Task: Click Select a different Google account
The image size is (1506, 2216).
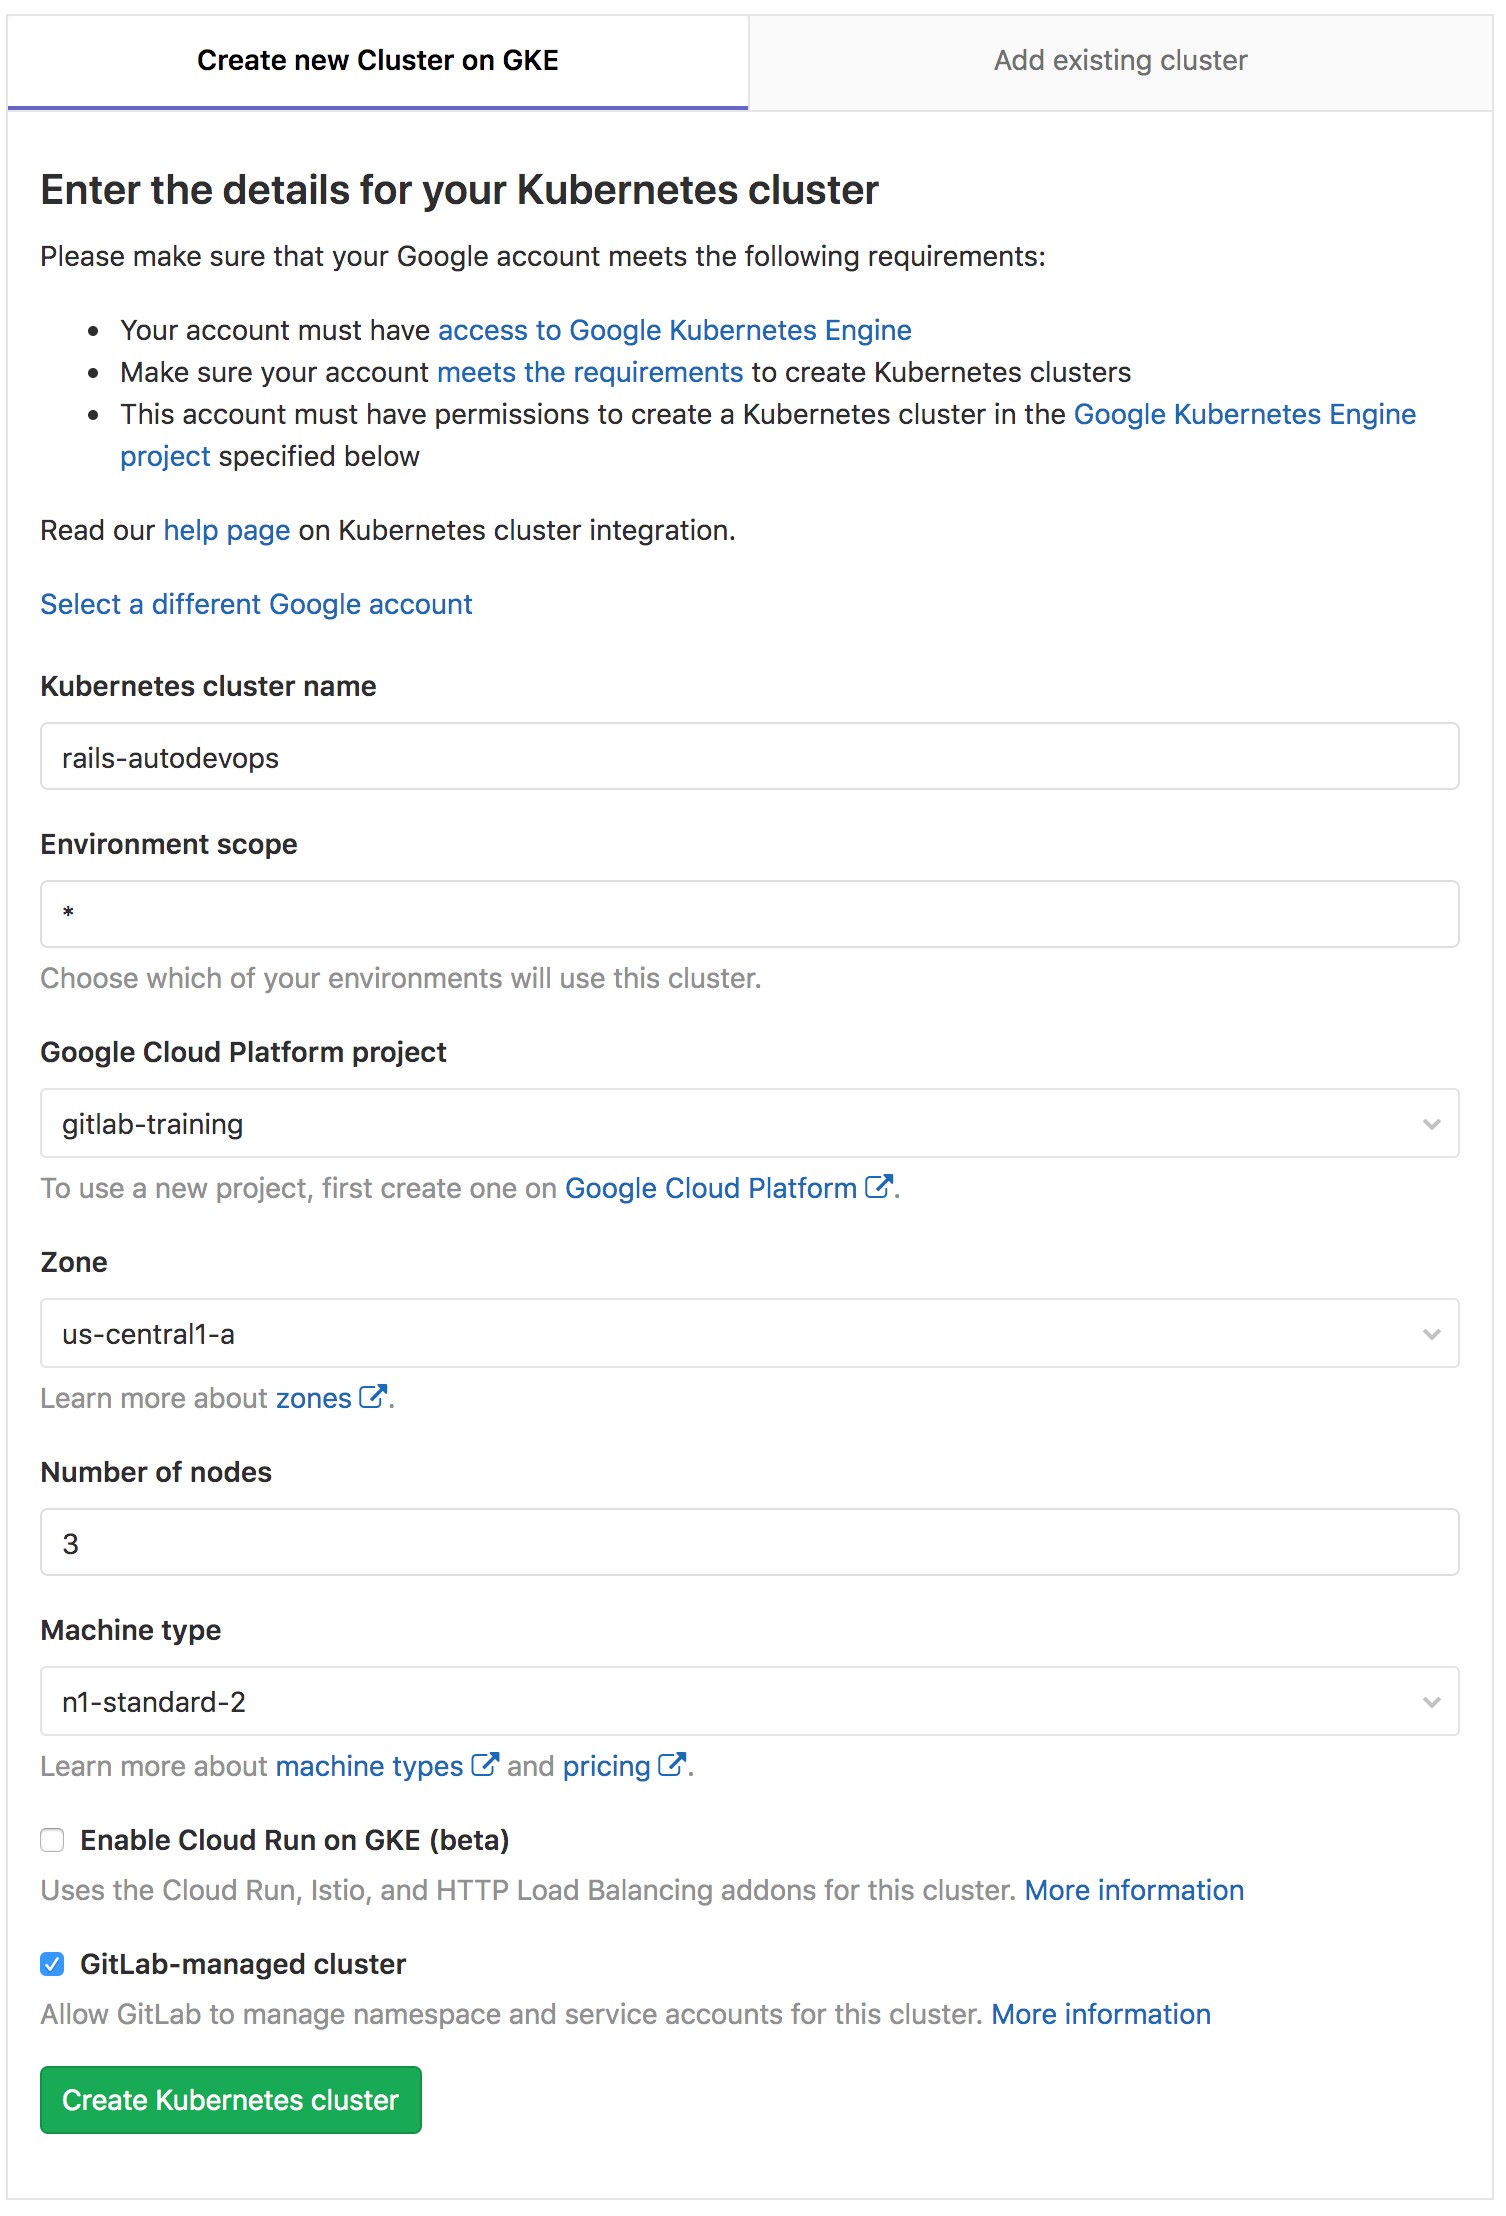Action: pyautogui.click(x=256, y=604)
